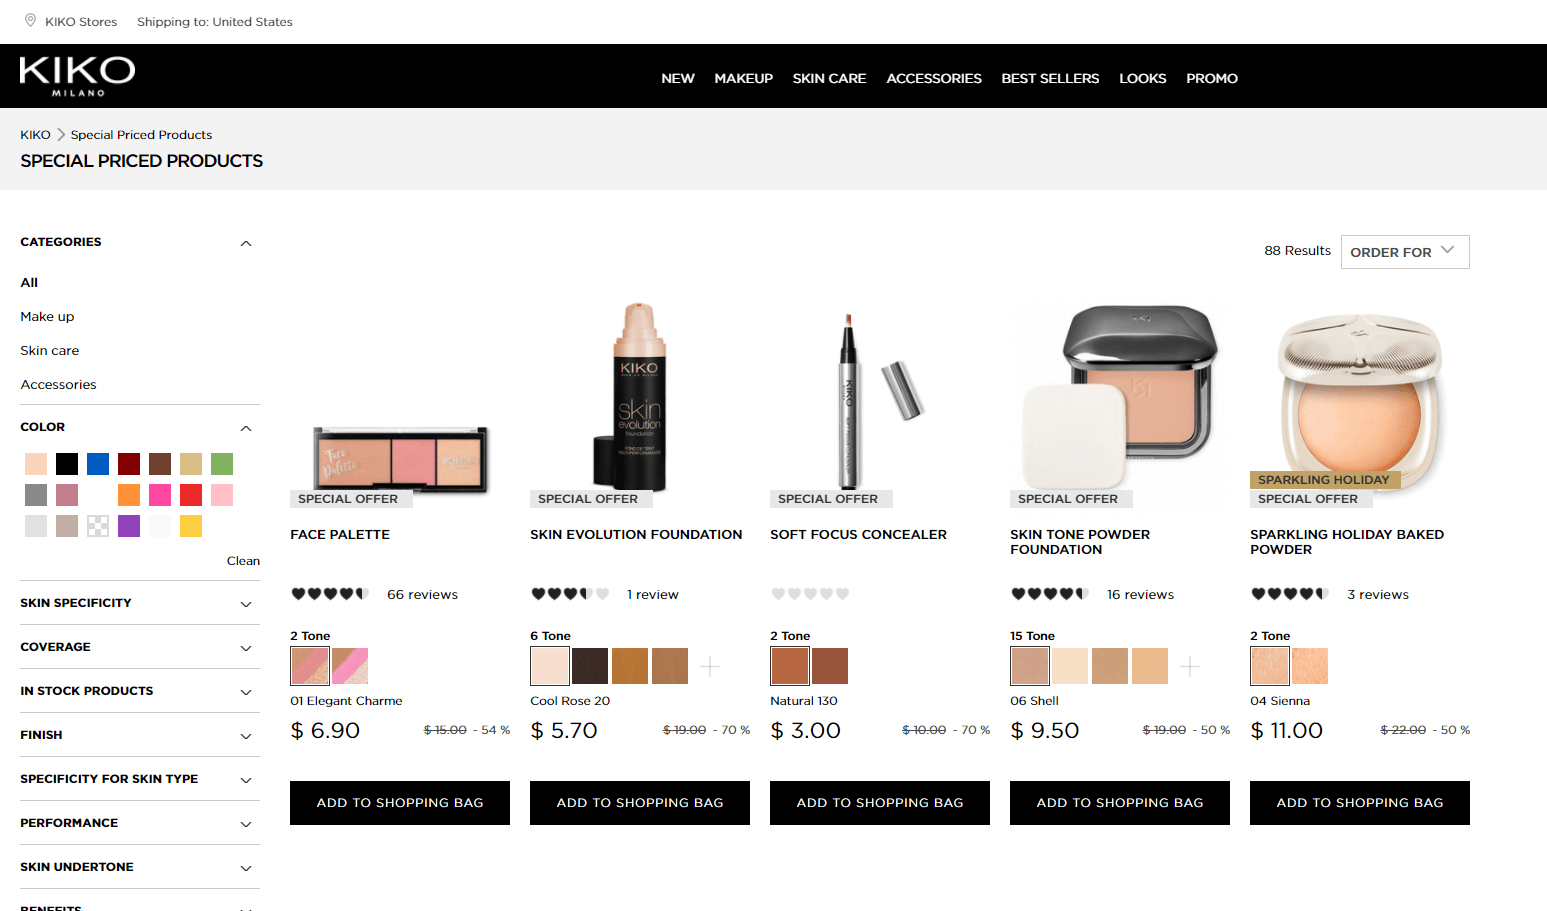Select Natural 130 concealer tone

tap(790, 666)
